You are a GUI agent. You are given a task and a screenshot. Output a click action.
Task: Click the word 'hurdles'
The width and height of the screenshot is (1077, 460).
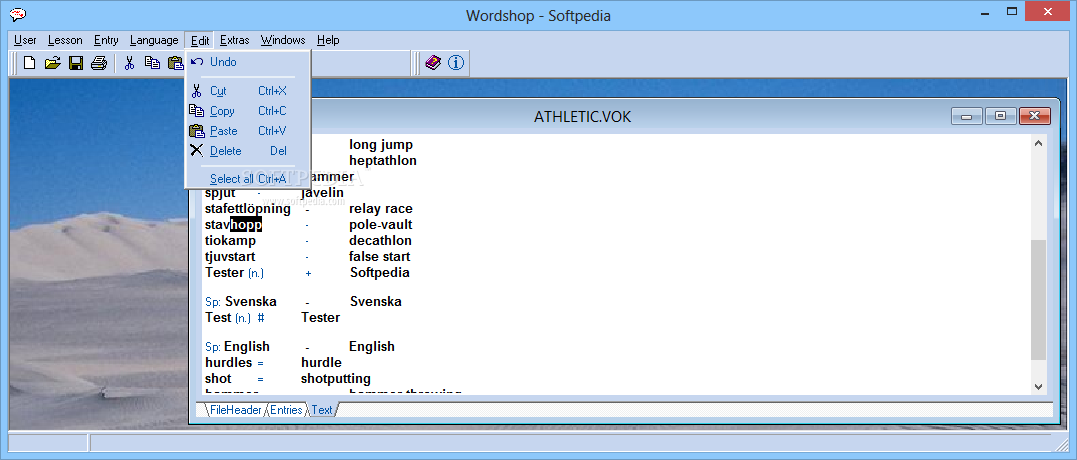[x=229, y=363]
